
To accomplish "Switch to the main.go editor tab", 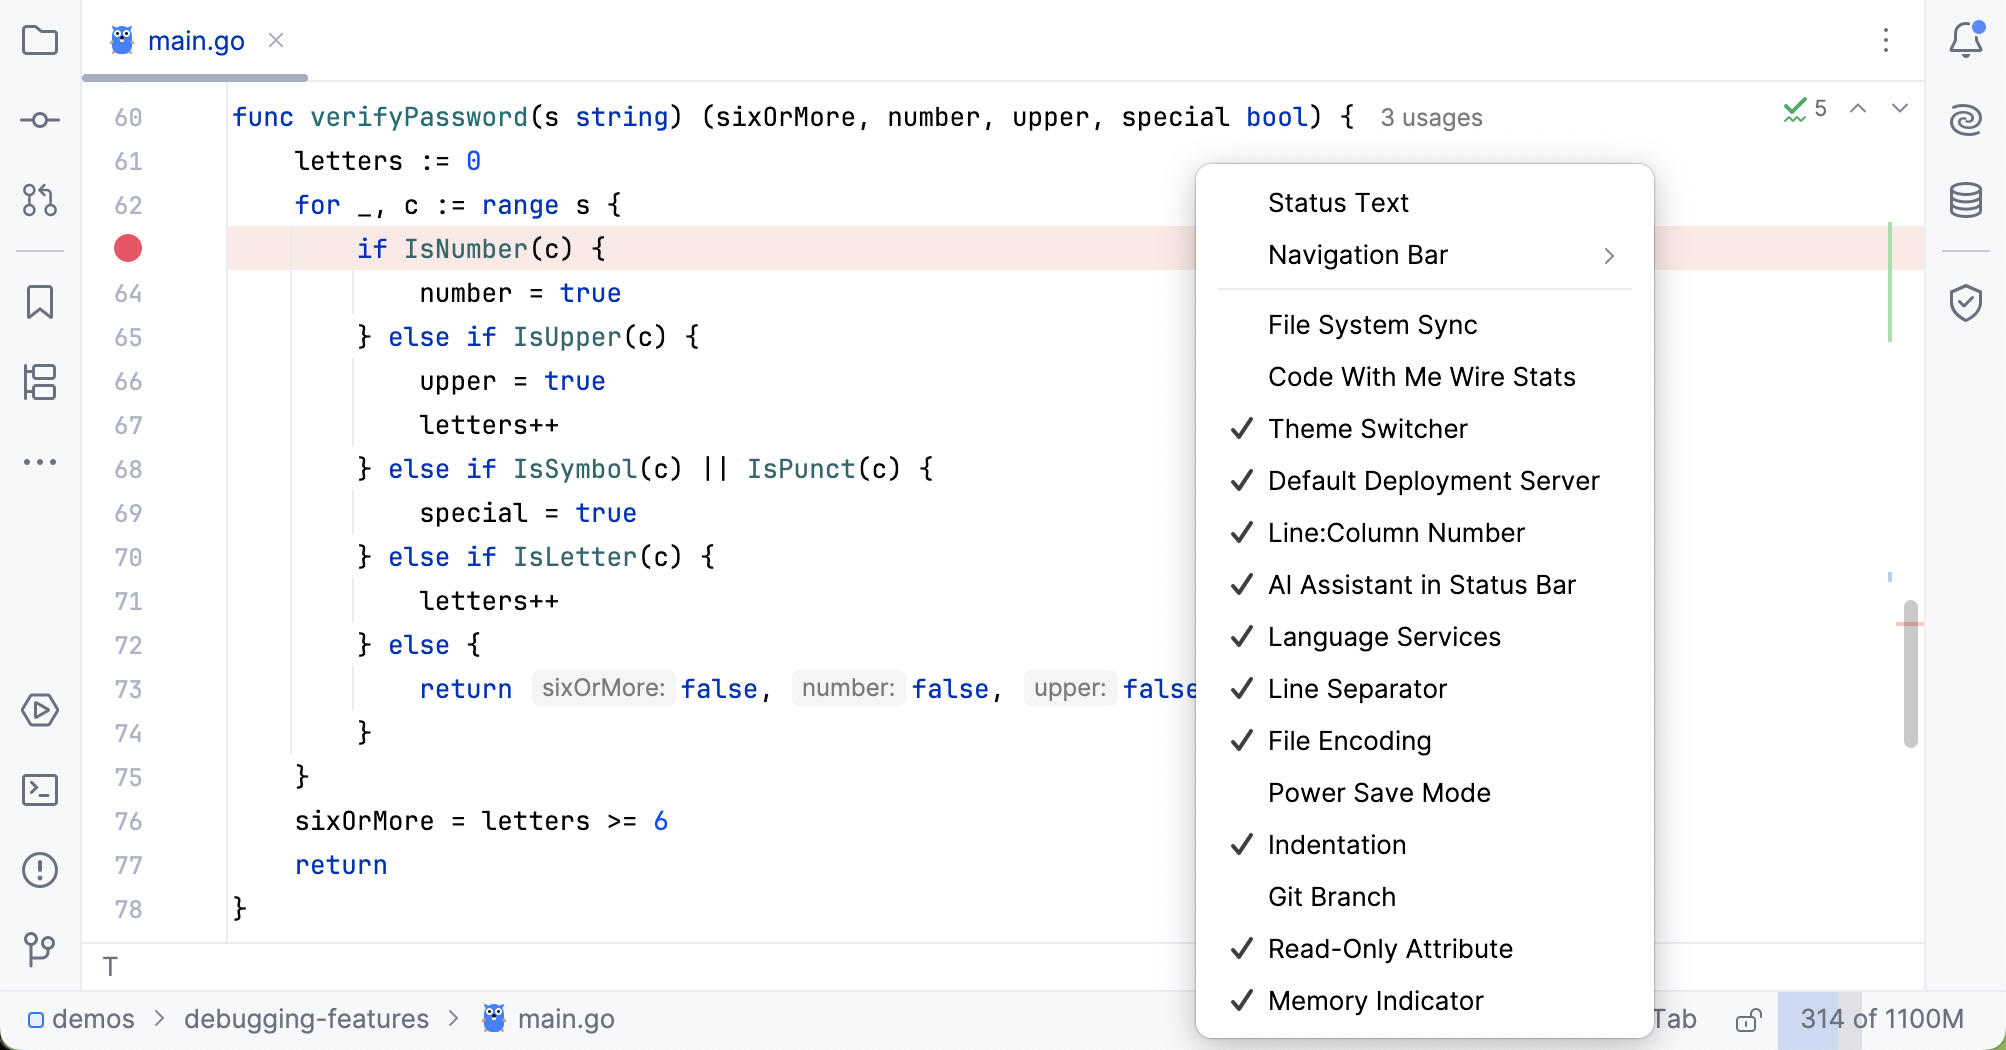I will pos(195,41).
